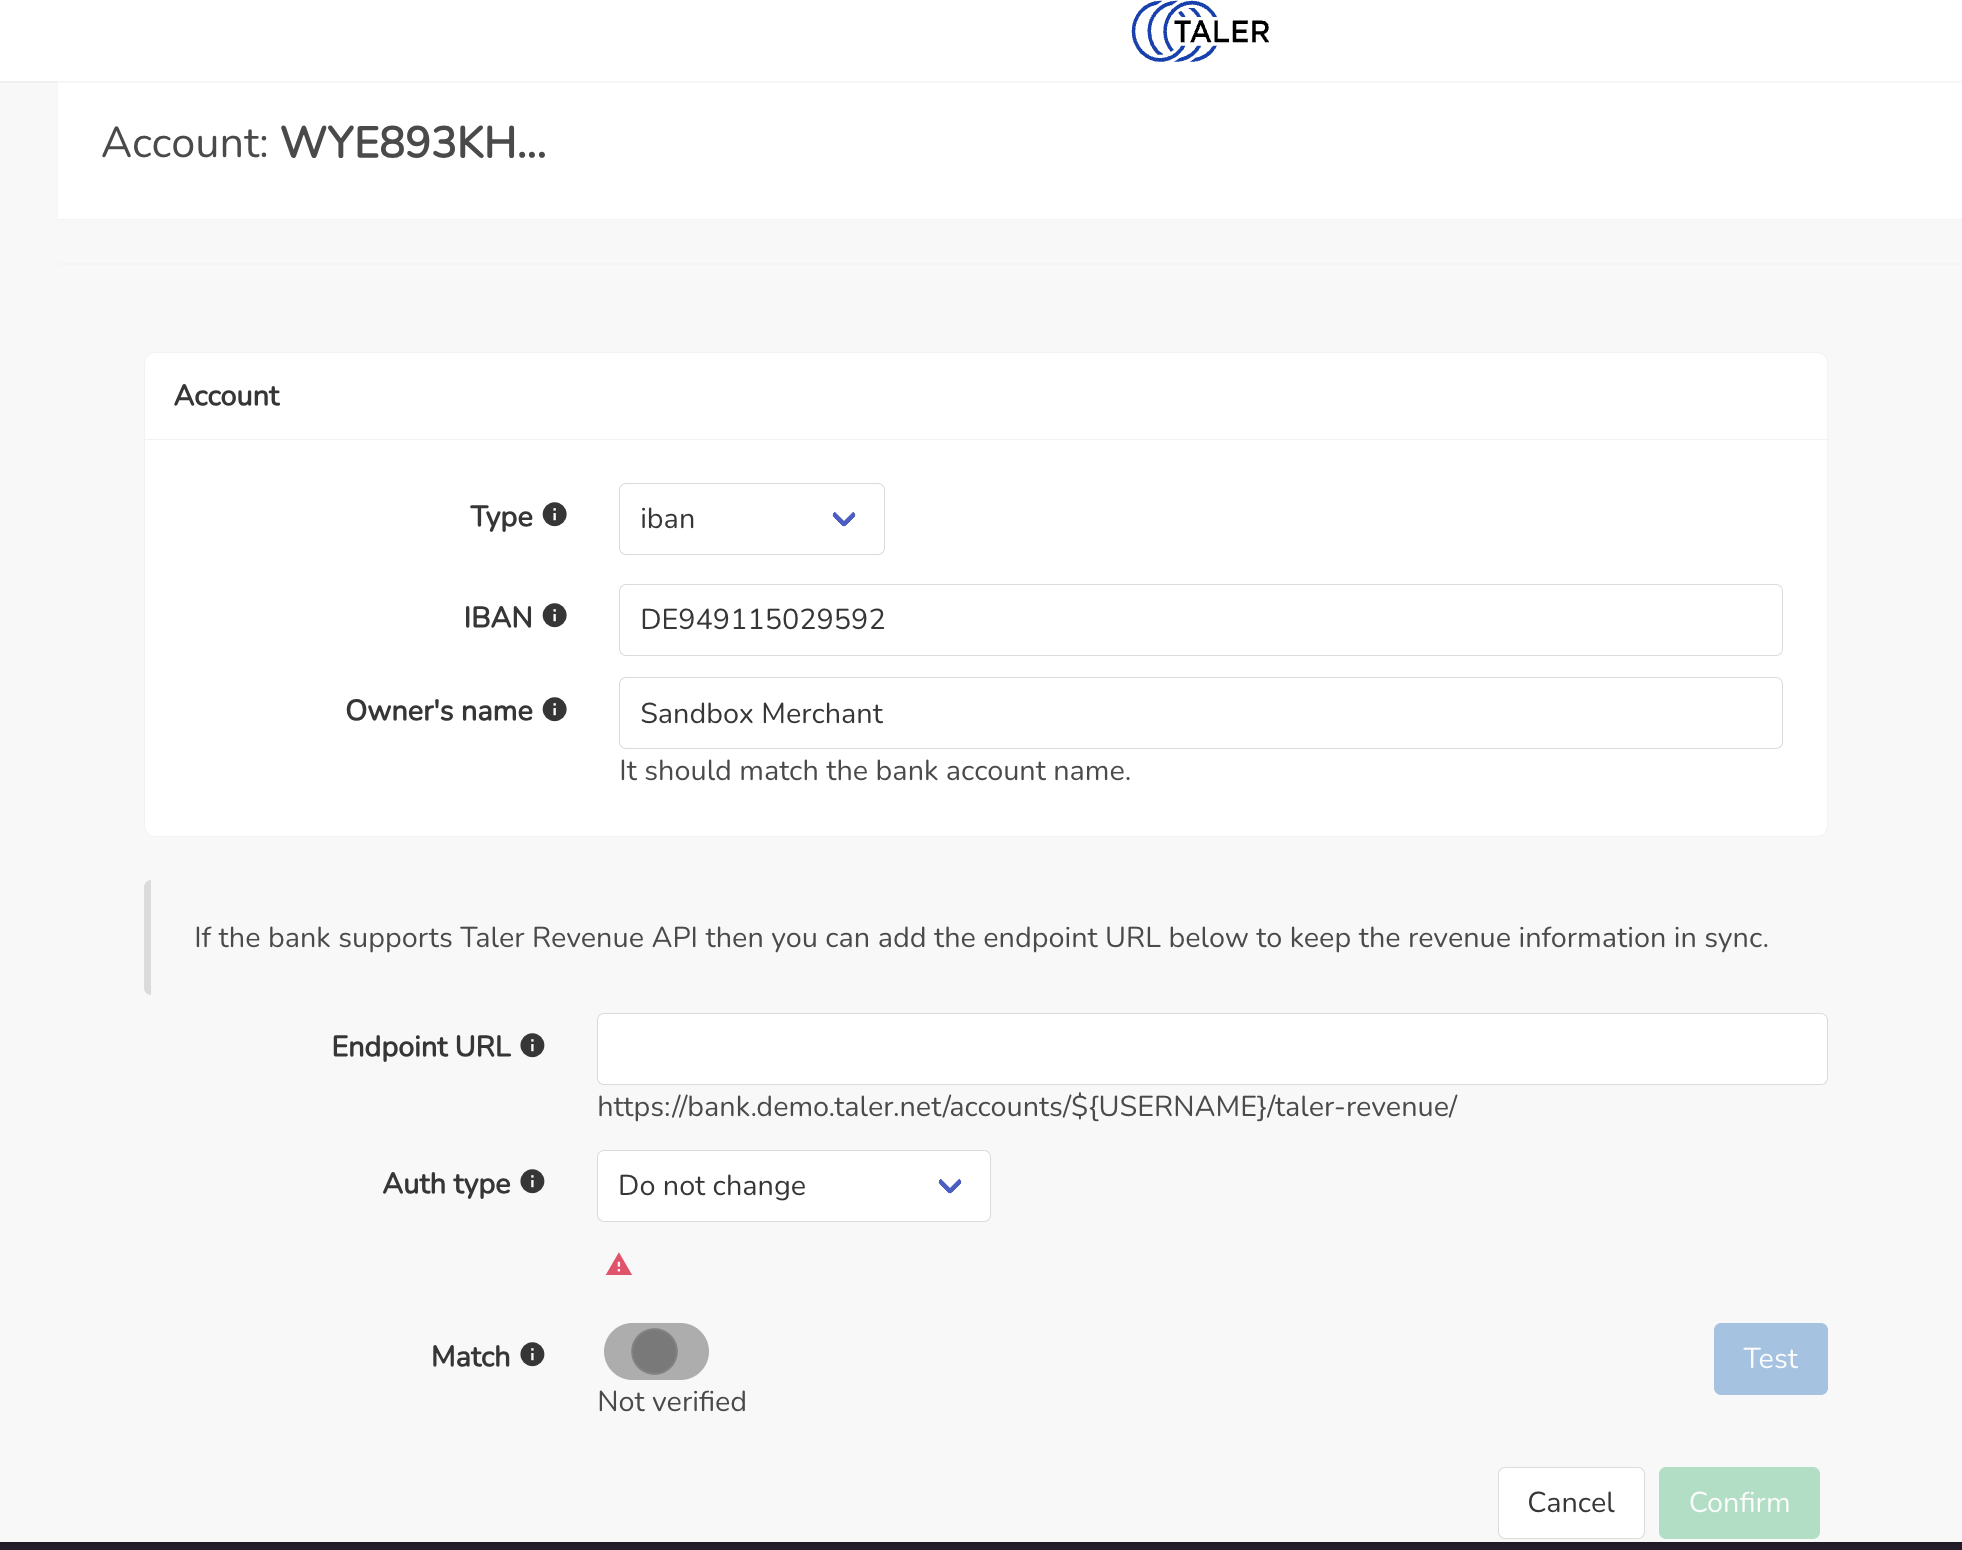Viewport: 1962px width, 1550px height.
Task: Expand the Auth type dropdown
Action: 792,1186
